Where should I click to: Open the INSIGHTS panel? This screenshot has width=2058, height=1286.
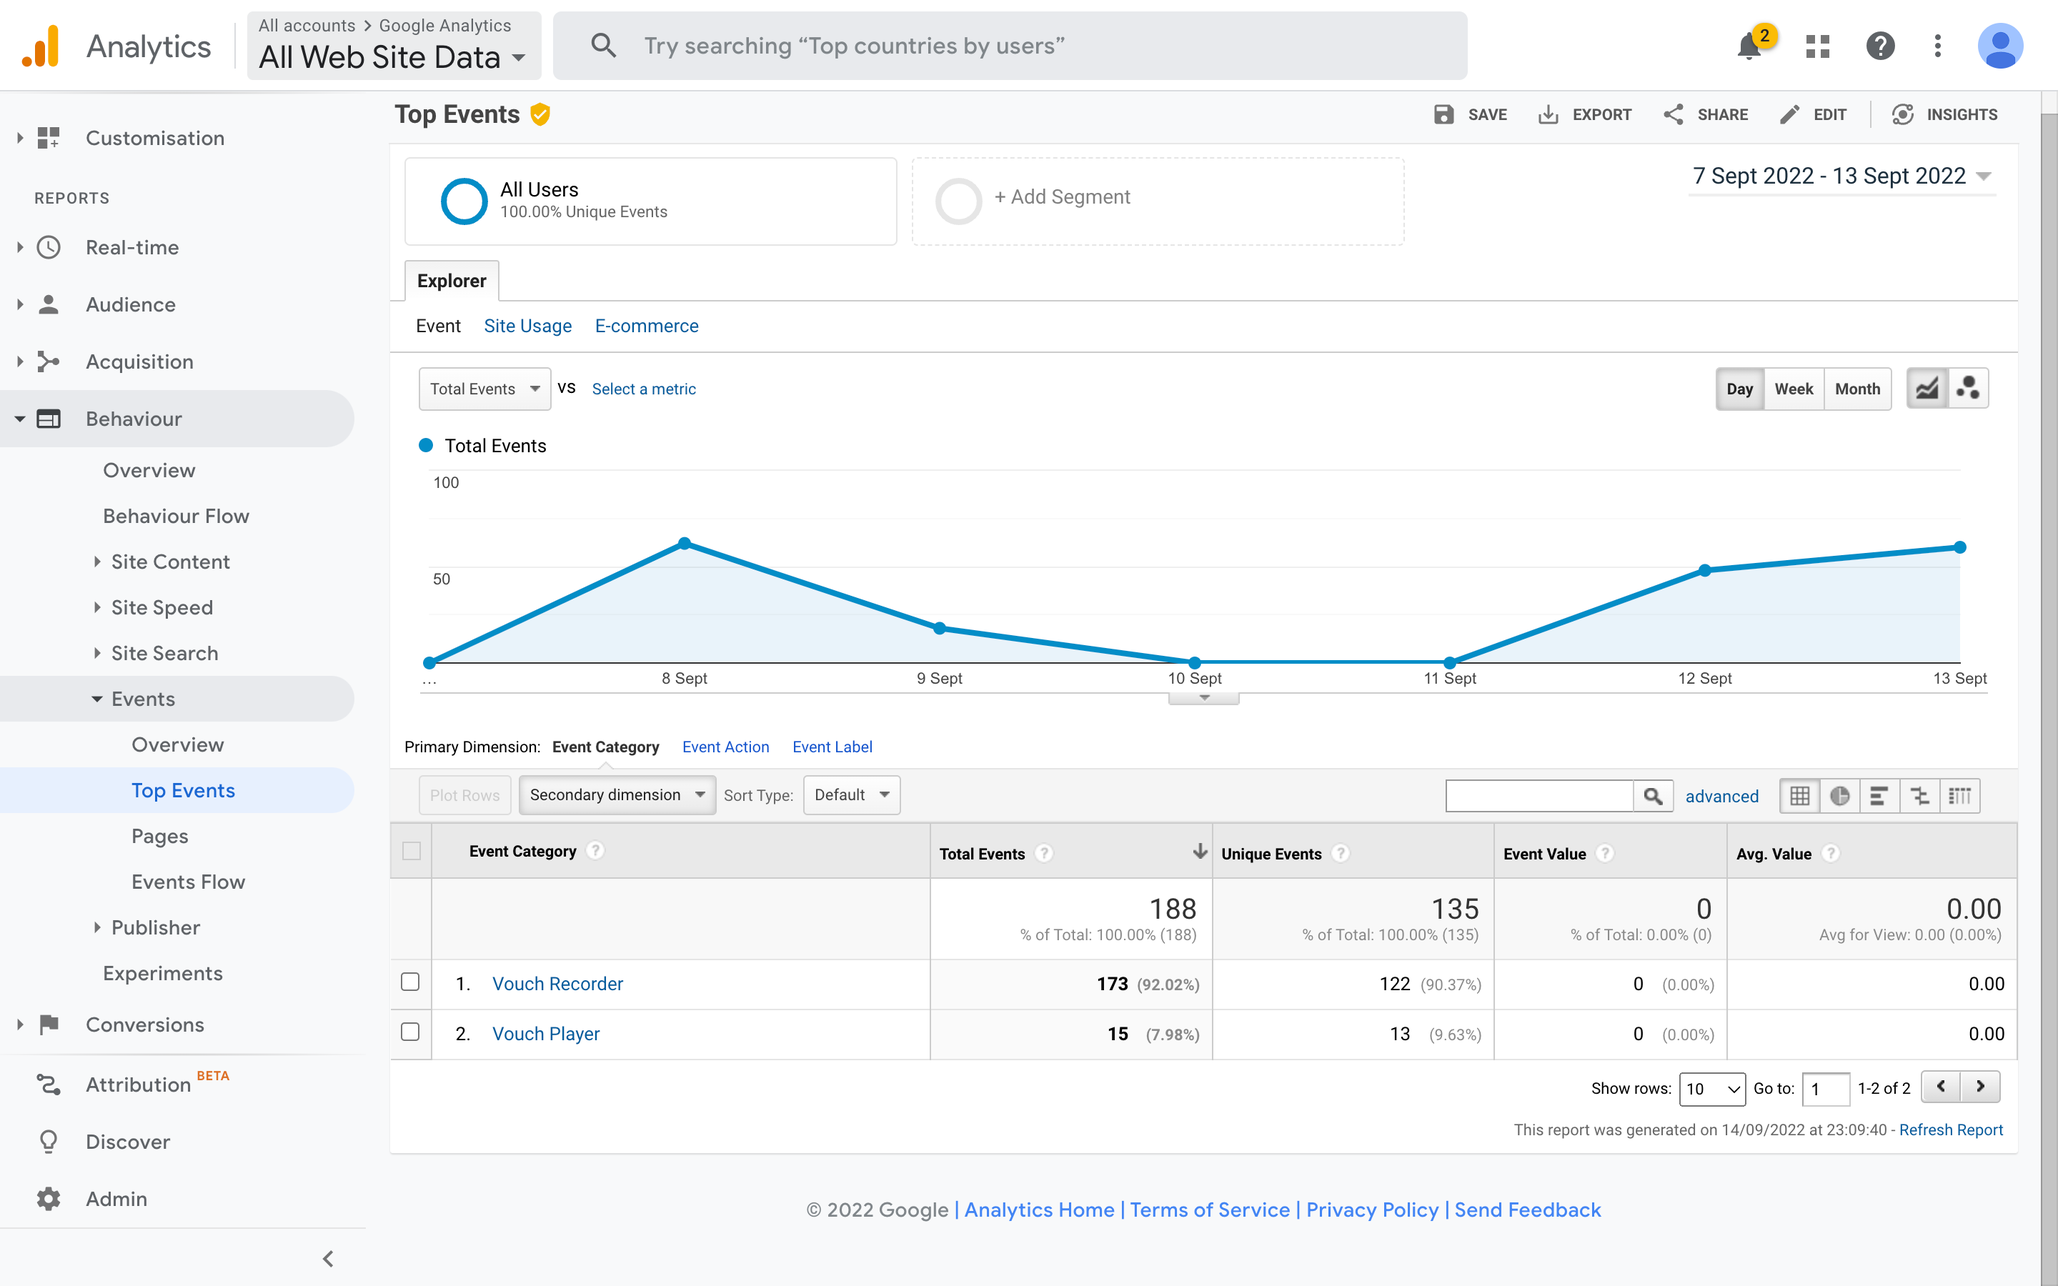1945,115
